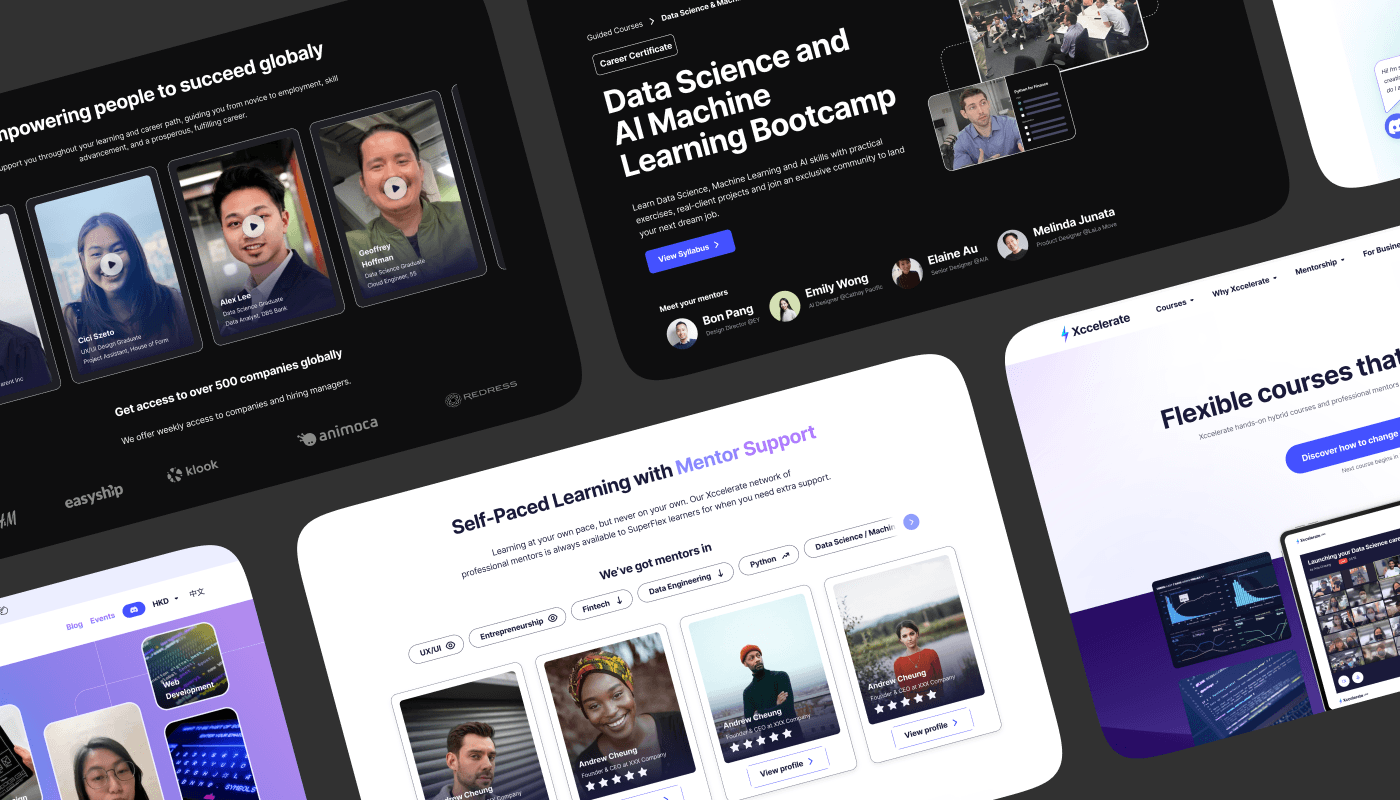Click the 'Meet your mentors' label
This screenshot has width=1400, height=800.
[x=694, y=301]
